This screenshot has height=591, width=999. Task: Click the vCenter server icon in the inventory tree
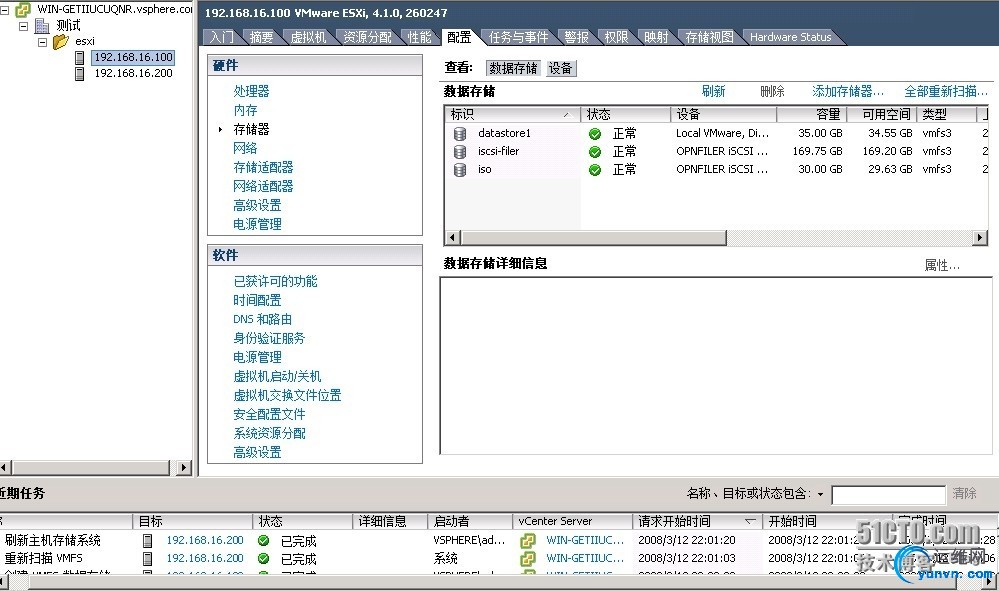[x=23, y=9]
